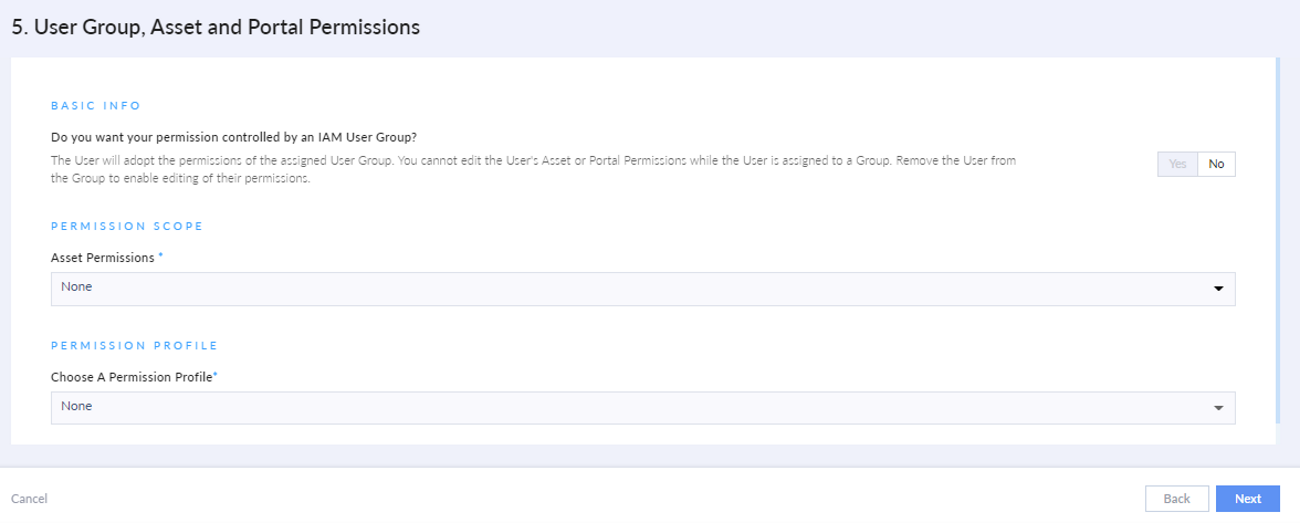Select No for IAM User Group control
The image size is (1300, 523).
tap(1216, 164)
